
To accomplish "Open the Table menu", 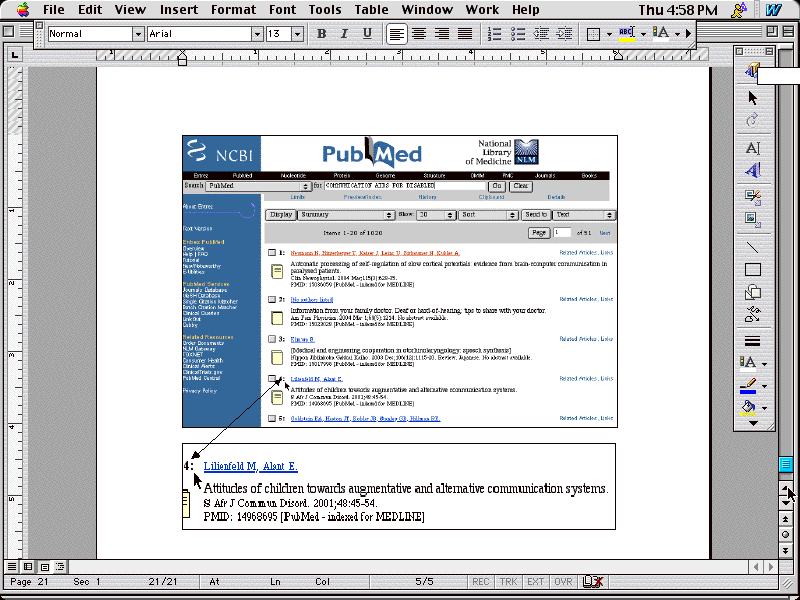I will [x=371, y=10].
